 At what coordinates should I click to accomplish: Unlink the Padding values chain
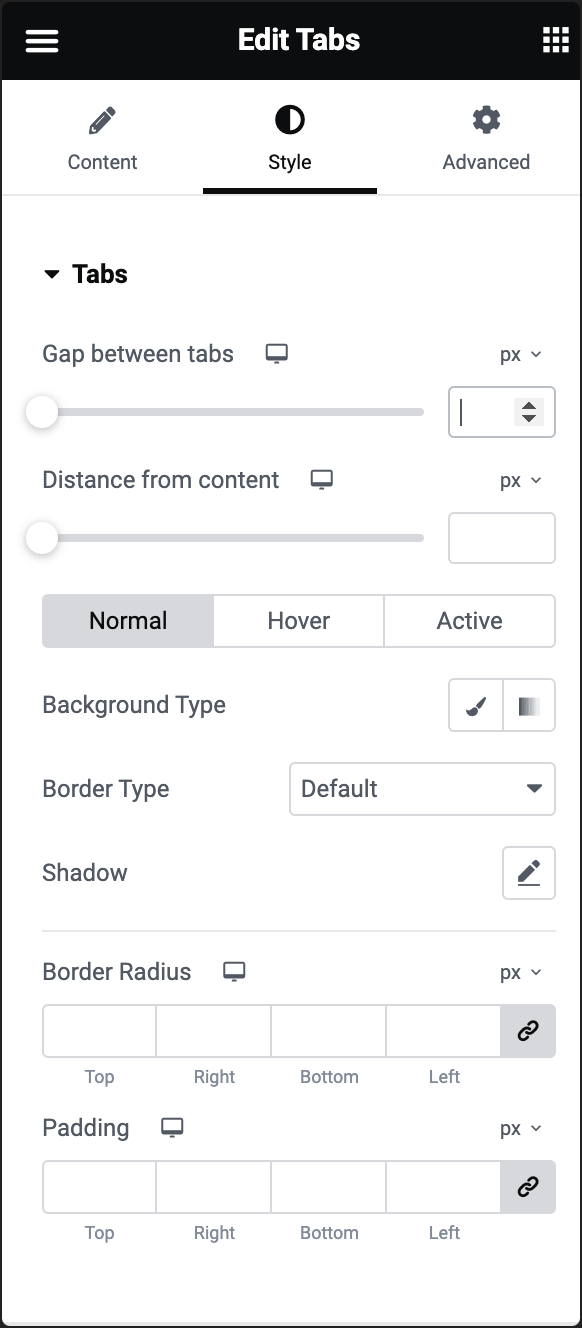tap(528, 1187)
